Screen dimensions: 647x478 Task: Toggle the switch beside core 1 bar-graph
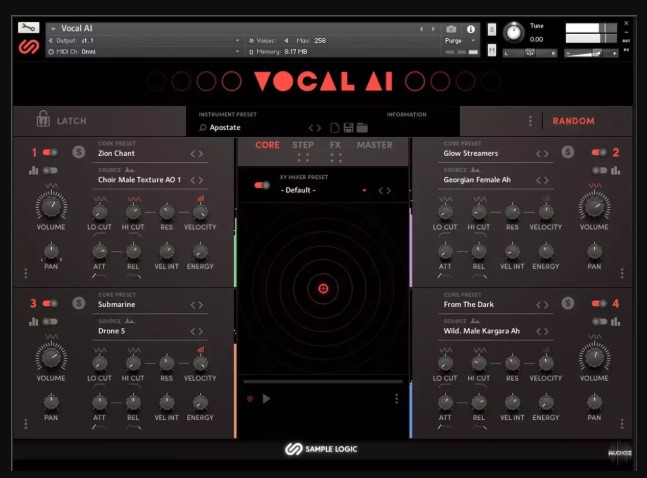tap(50, 170)
